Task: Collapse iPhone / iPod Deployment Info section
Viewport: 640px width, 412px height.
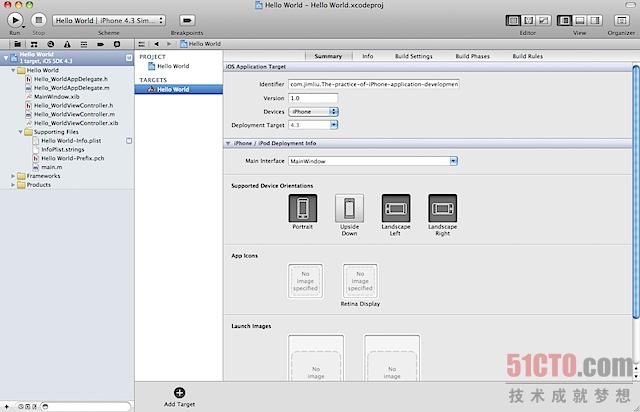Action: [228, 143]
